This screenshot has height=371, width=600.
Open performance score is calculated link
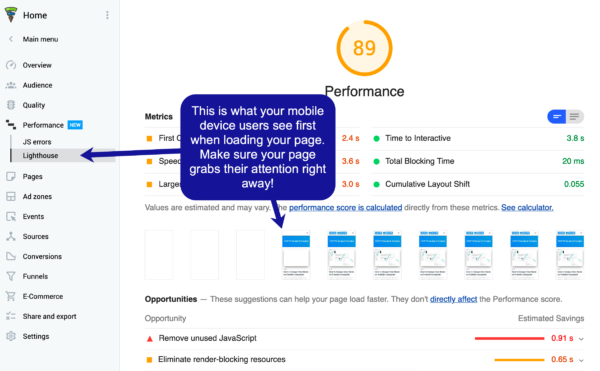345,207
